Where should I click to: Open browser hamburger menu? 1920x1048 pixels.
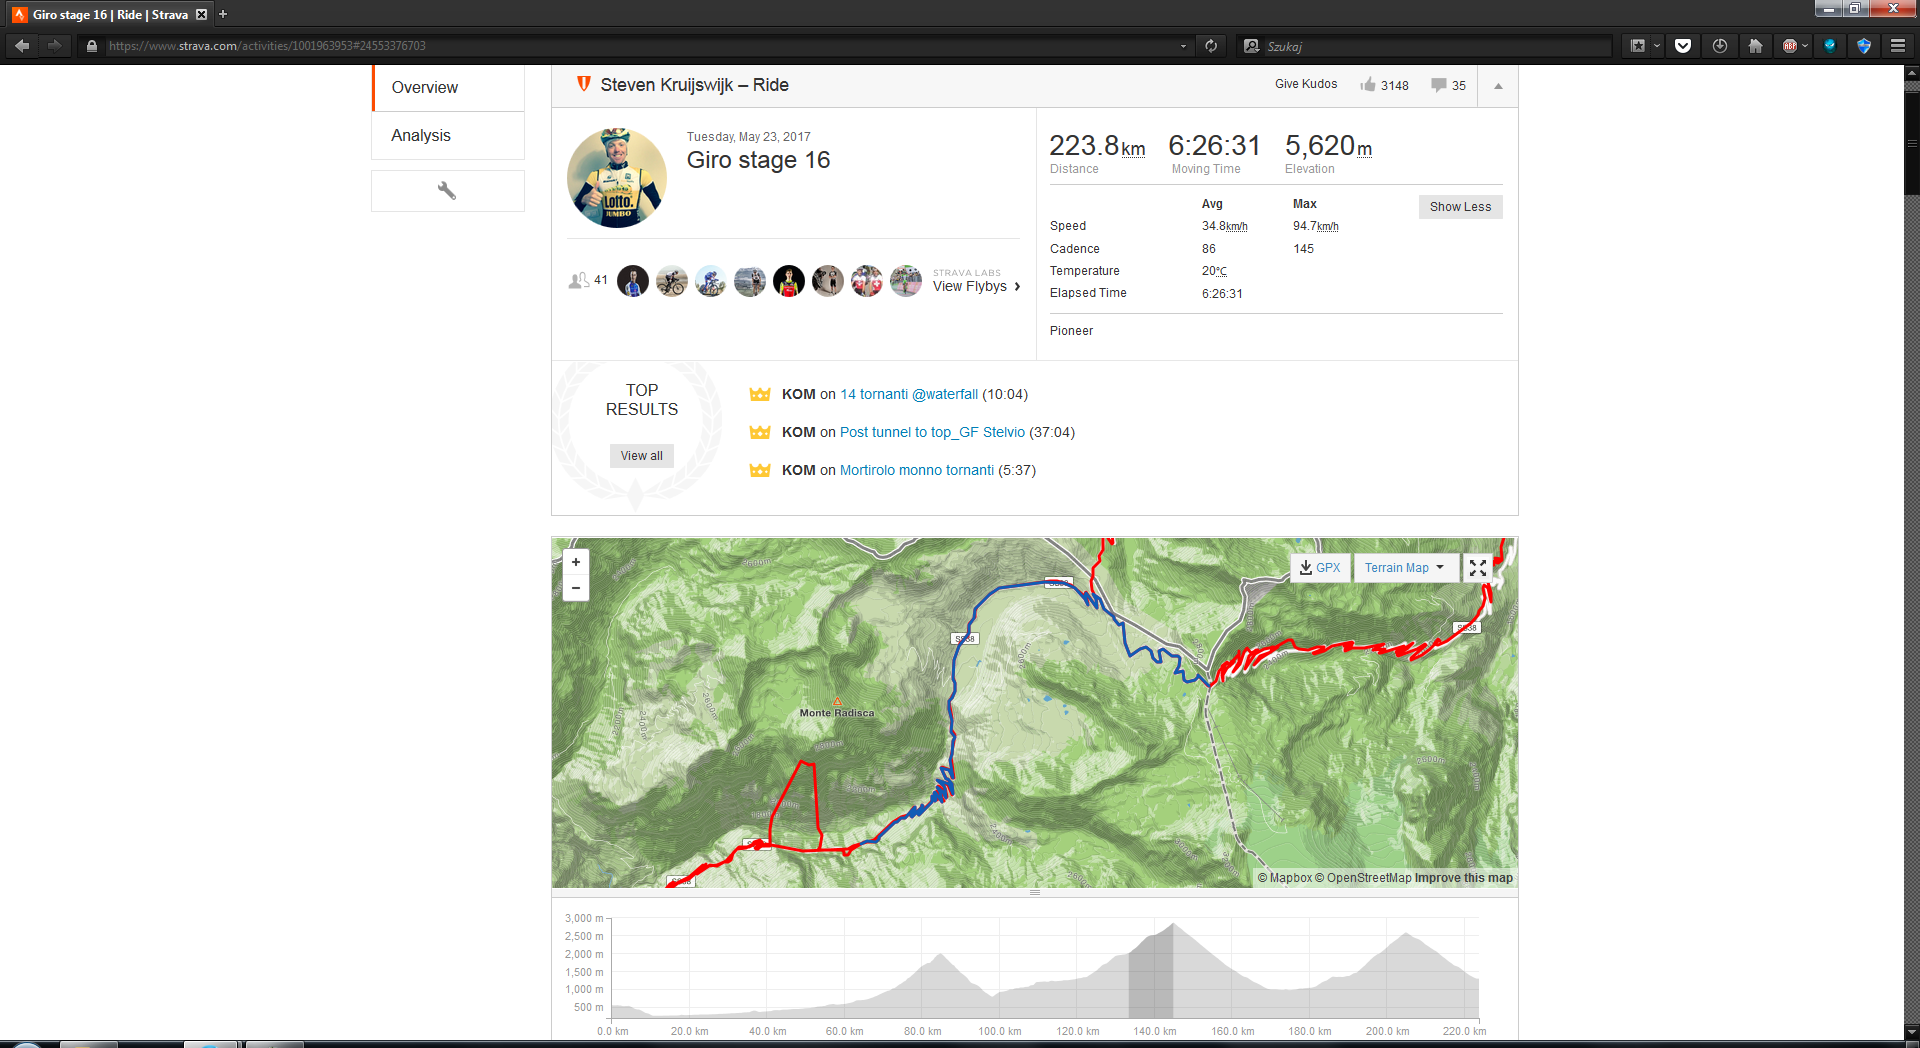(x=1897, y=46)
